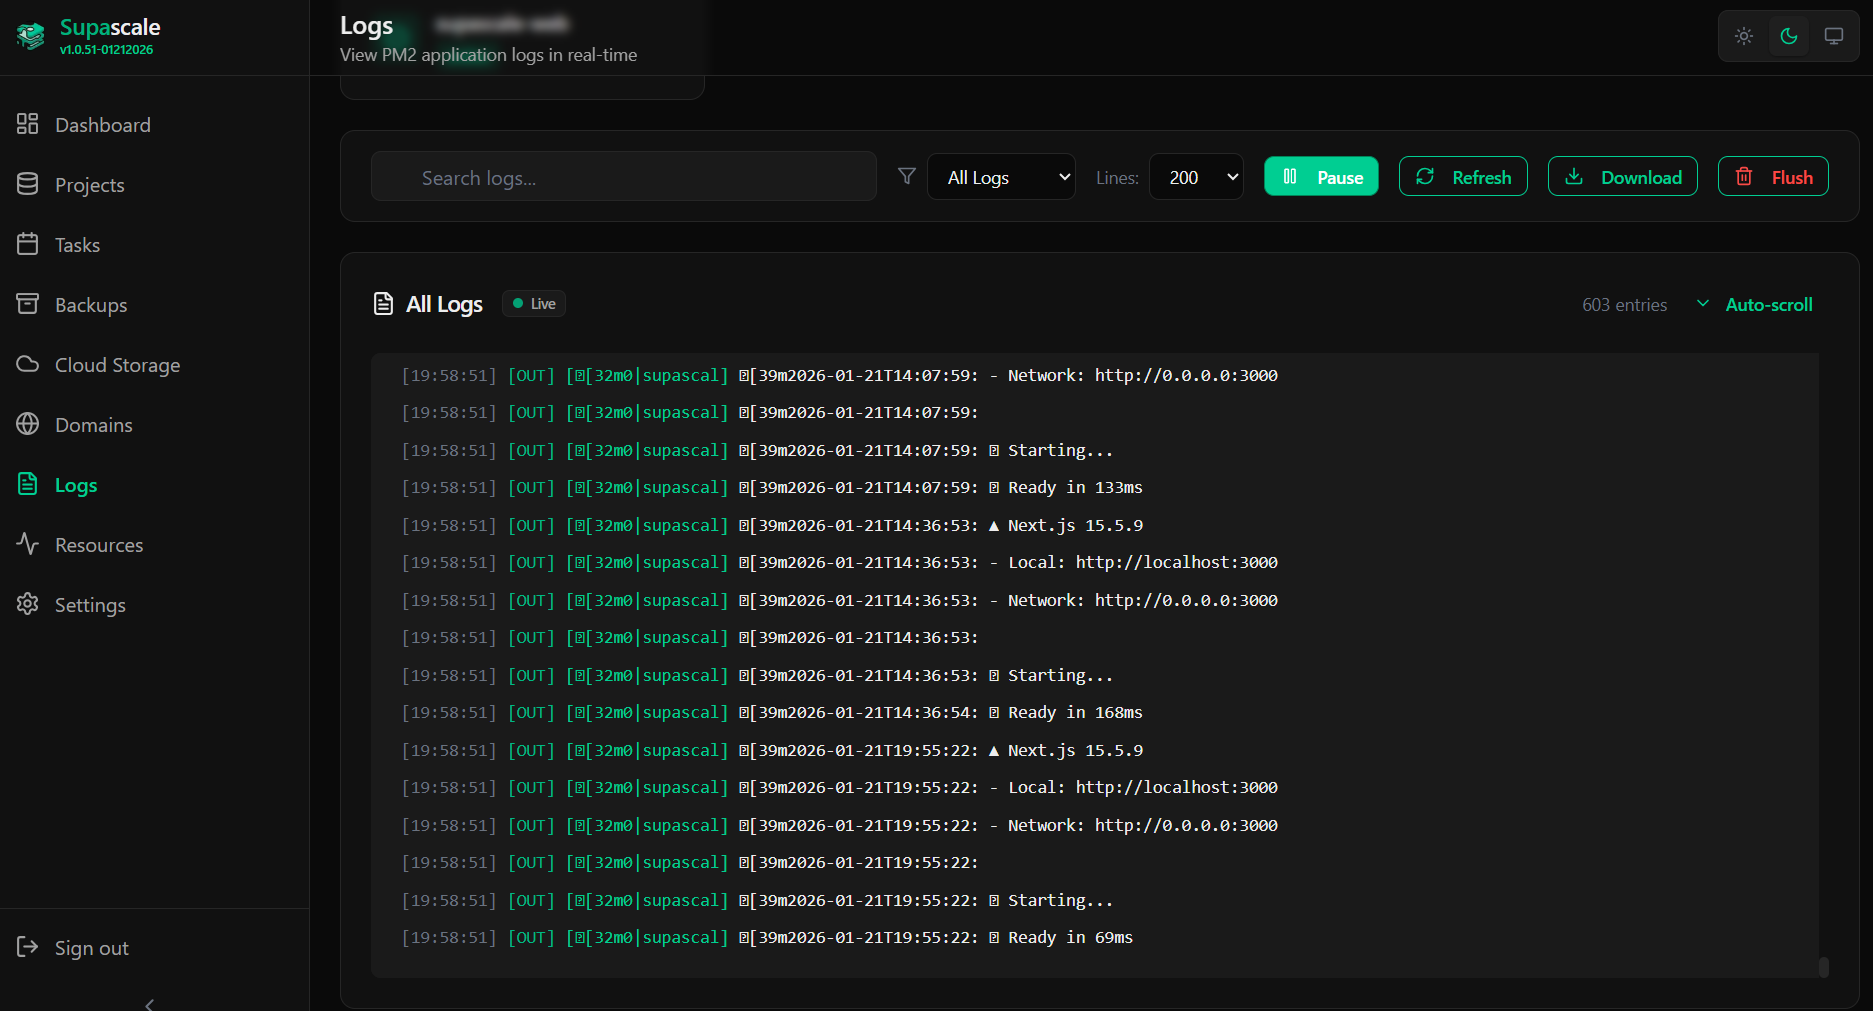The width and height of the screenshot is (1873, 1011).
Task: Switch to light theme
Action: [1744, 36]
